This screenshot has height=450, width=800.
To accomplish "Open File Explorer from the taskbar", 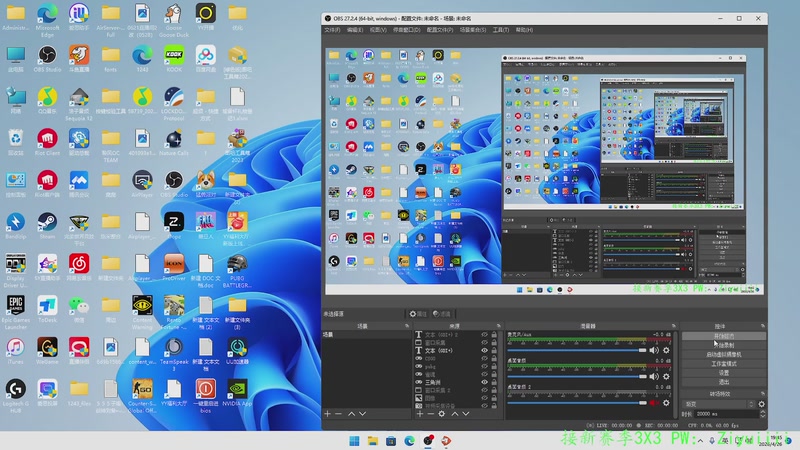I will pyautogui.click(x=372, y=441).
